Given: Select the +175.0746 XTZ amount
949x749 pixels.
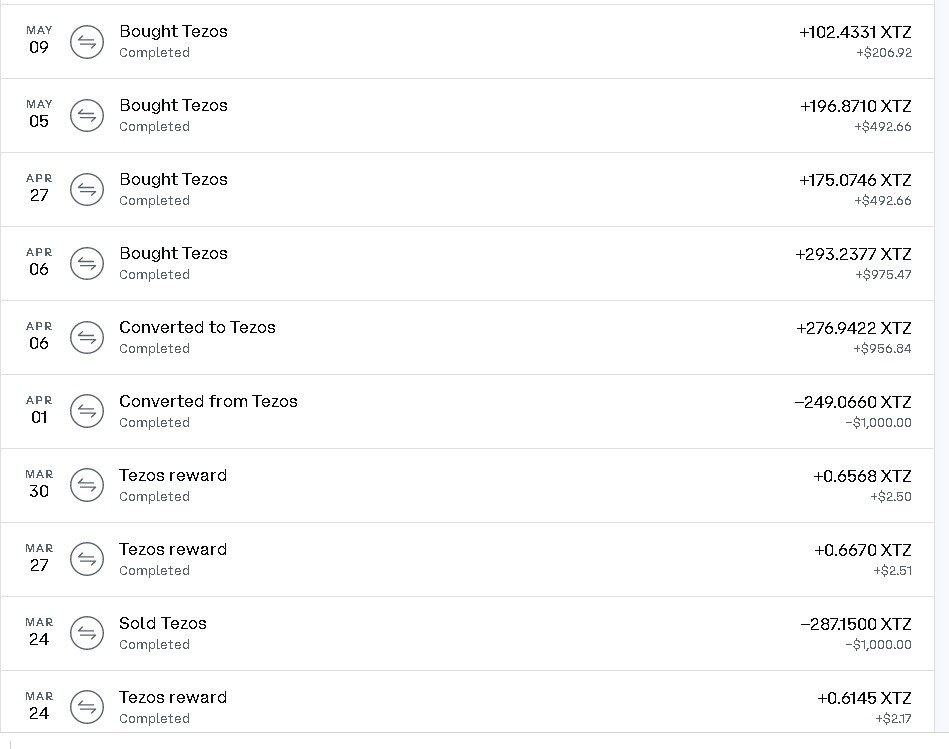Looking at the screenshot, I should (855, 180).
